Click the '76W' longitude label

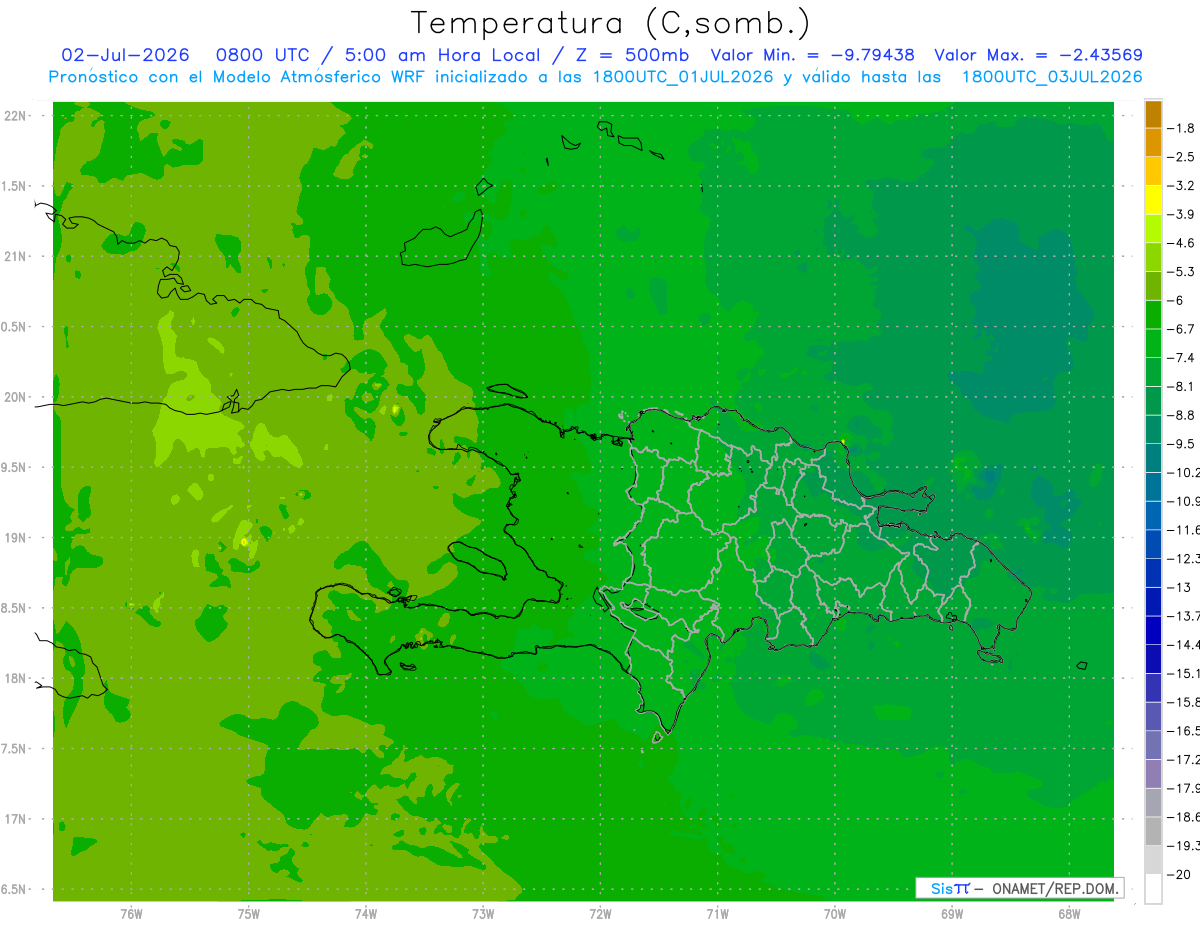[131, 913]
